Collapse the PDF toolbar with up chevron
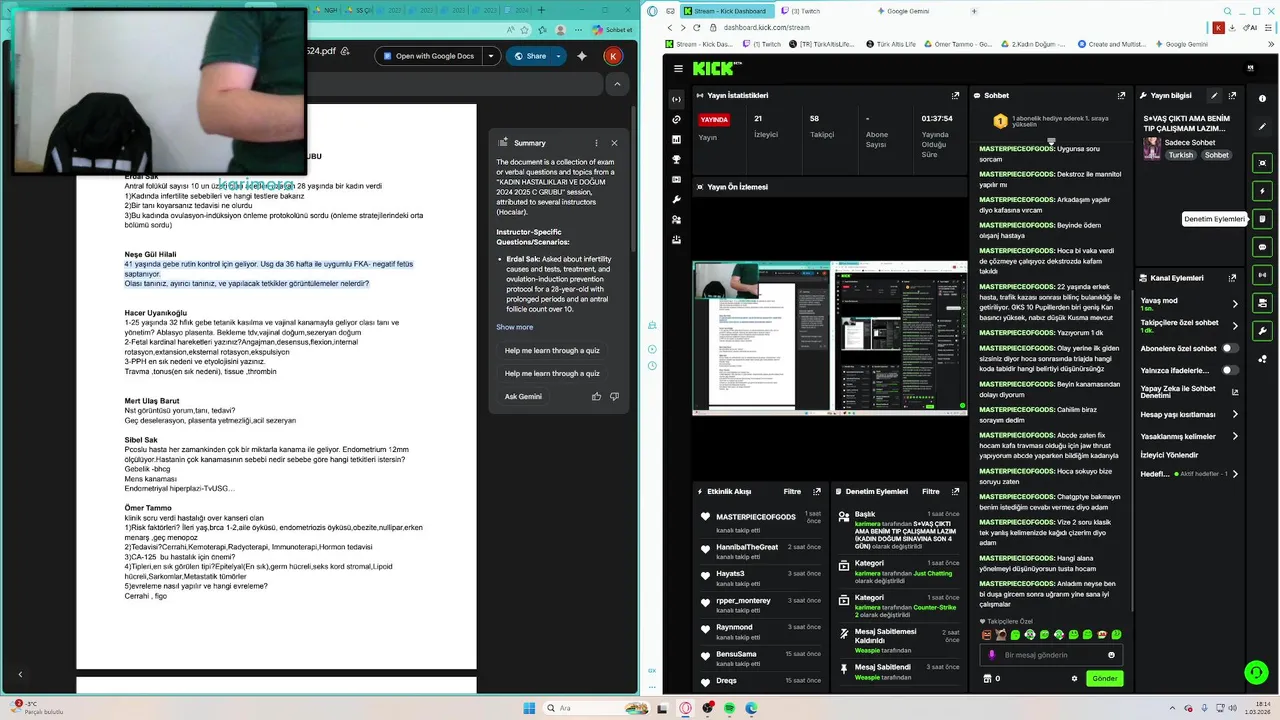The image size is (1280, 720). 617,85
